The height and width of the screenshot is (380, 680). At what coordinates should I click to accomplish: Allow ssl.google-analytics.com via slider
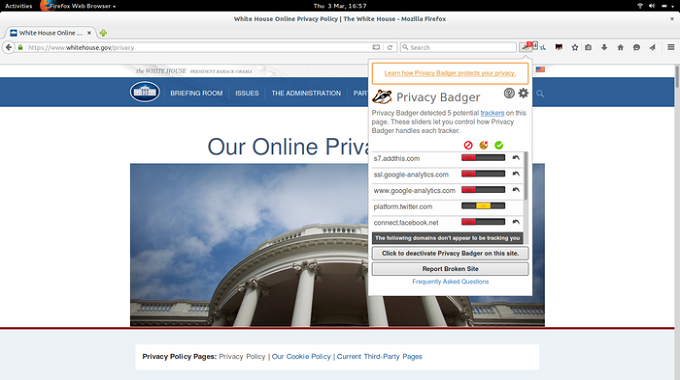(x=498, y=174)
